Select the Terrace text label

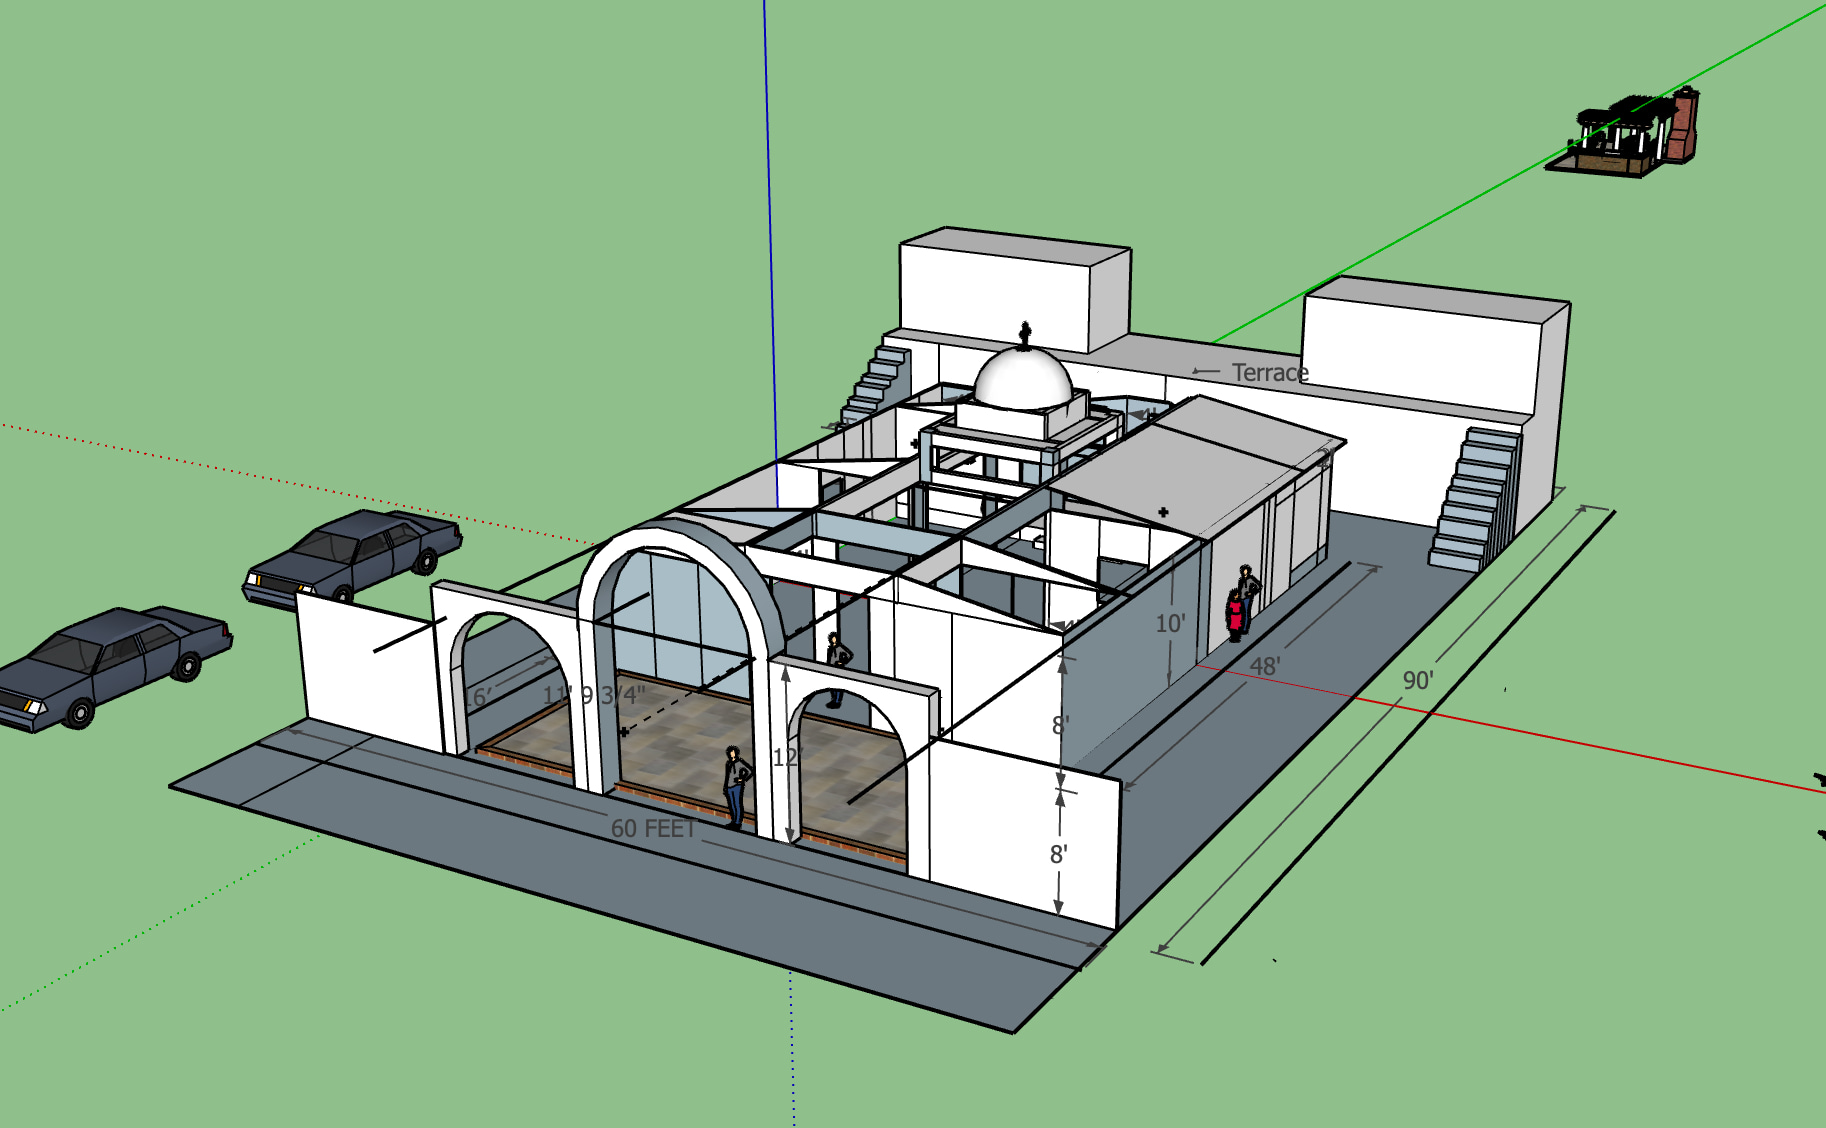pos(1269,373)
